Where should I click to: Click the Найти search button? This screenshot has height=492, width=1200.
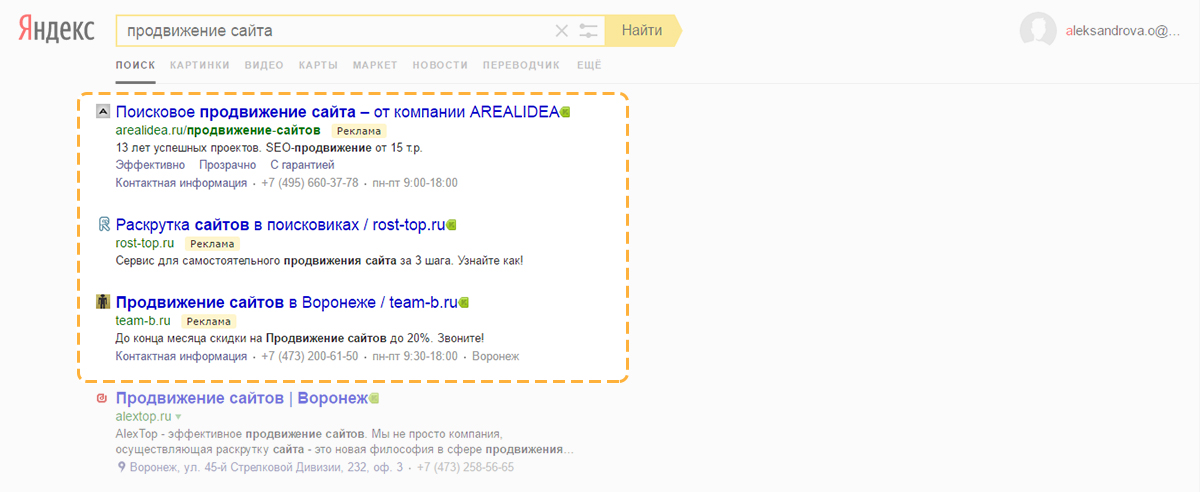(x=642, y=31)
